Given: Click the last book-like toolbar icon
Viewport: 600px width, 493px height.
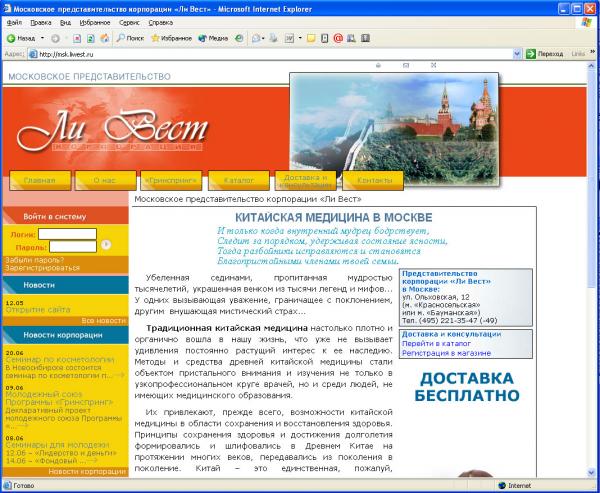Looking at the screenshot, I should 365,38.
